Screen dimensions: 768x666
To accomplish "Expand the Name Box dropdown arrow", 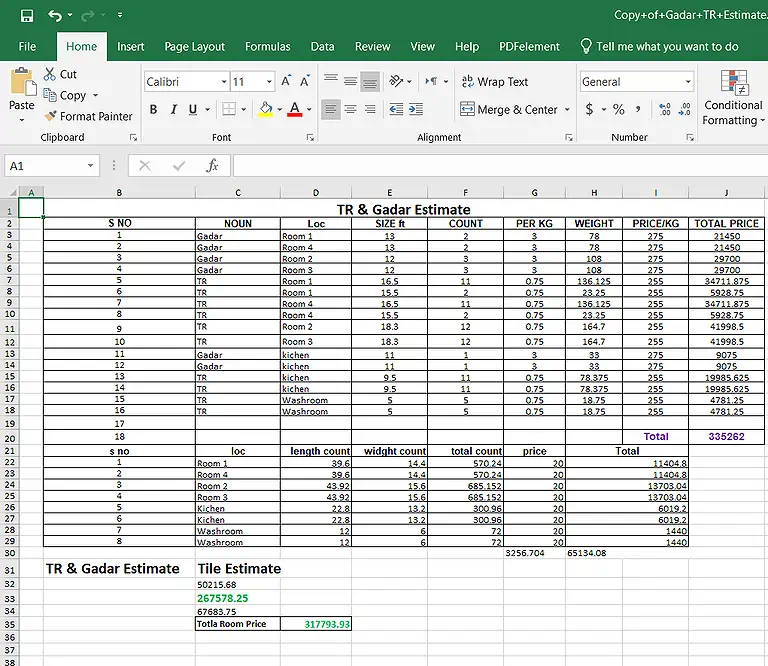I will [91, 166].
